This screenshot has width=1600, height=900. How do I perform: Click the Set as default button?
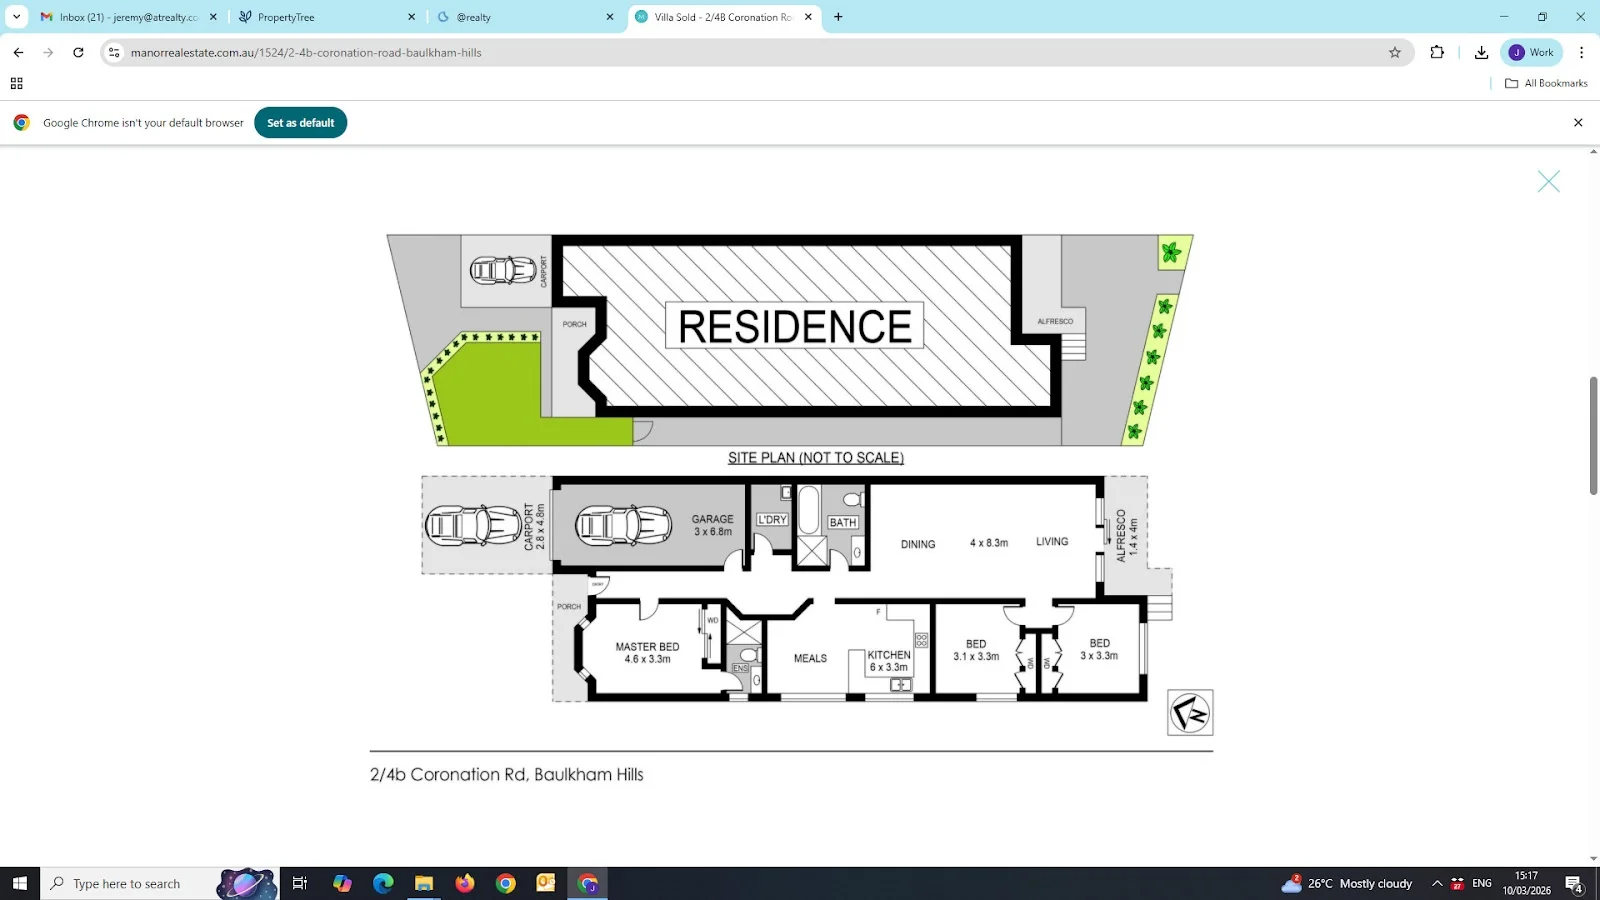300,122
